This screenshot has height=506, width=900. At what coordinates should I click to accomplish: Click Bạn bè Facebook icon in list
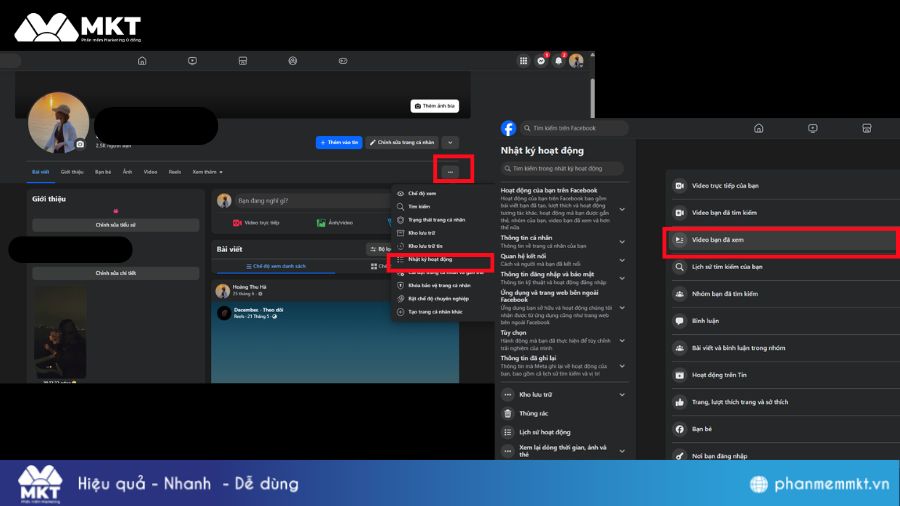pos(680,429)
